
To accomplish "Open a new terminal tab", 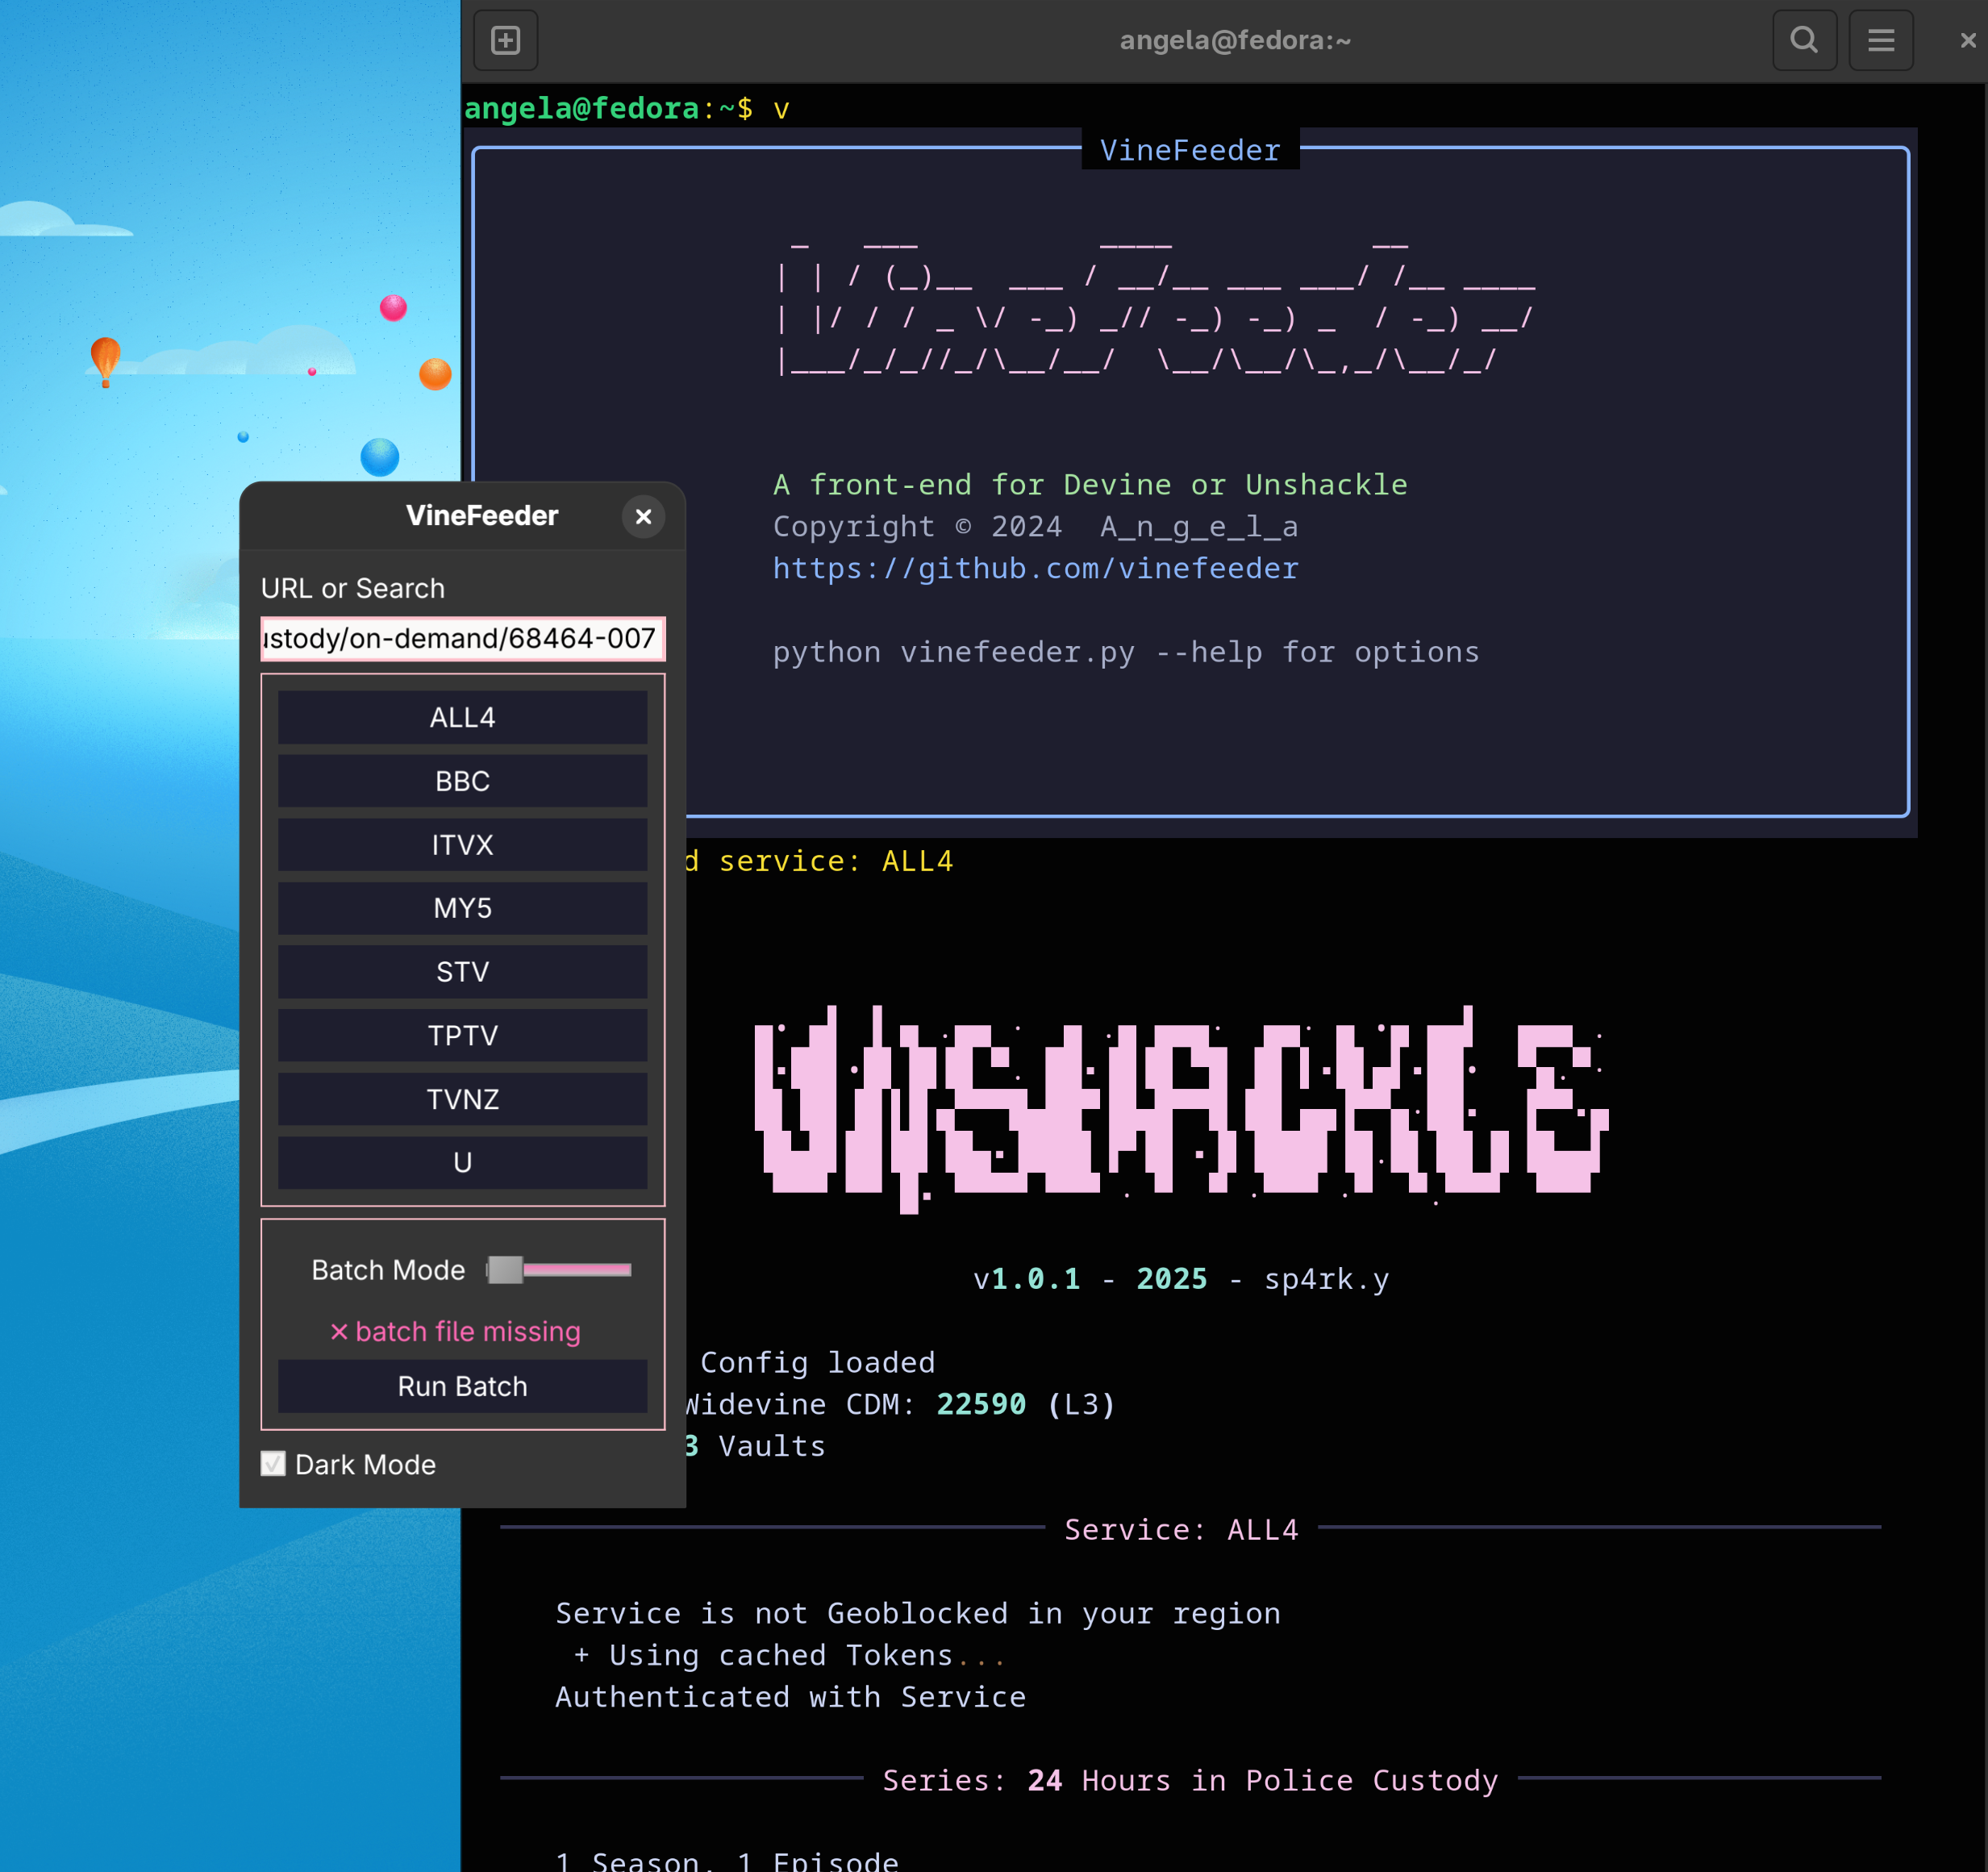I will [x=505, y=40].
